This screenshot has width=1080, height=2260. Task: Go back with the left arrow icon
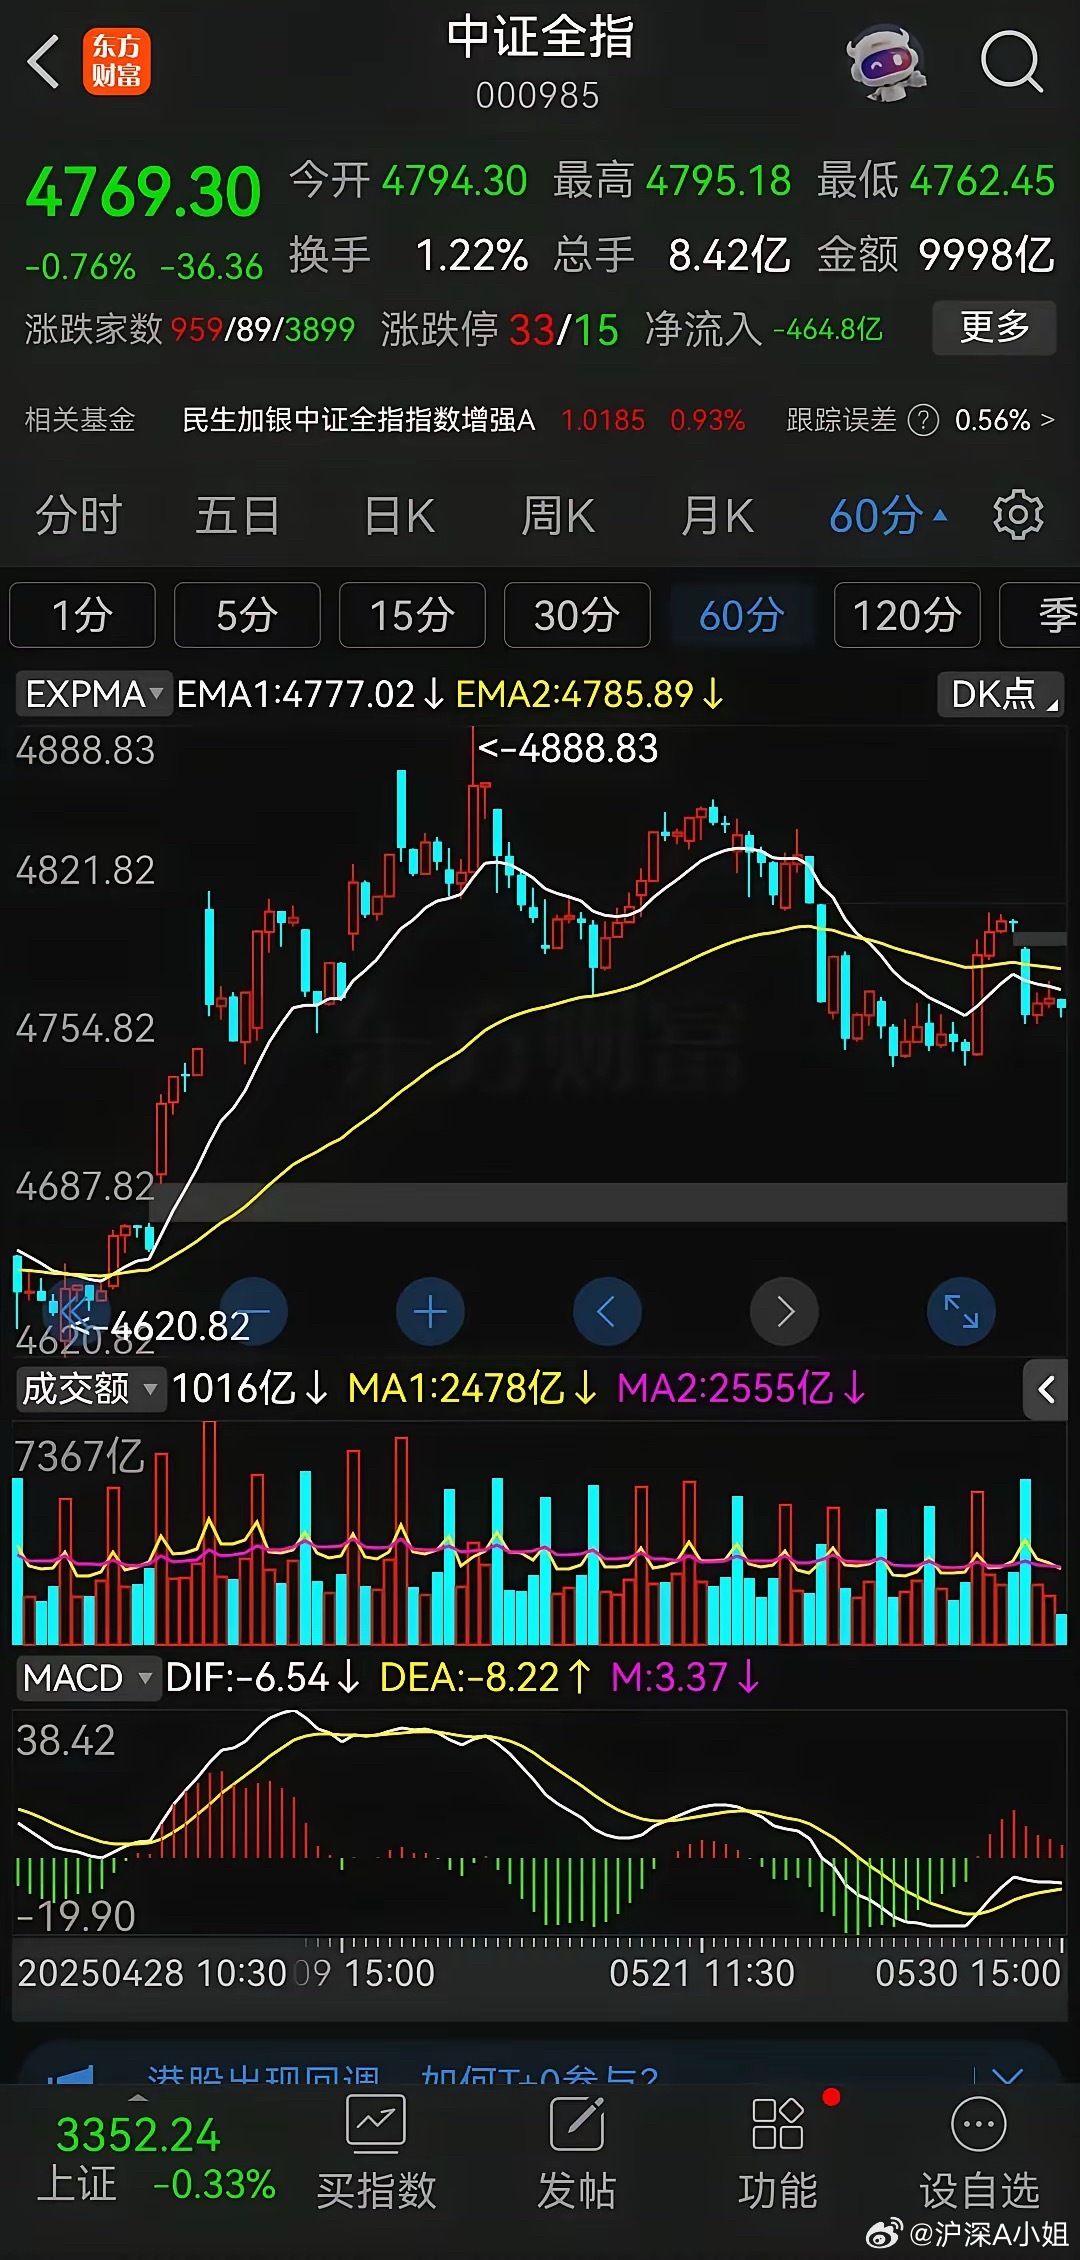coord(44,62)
